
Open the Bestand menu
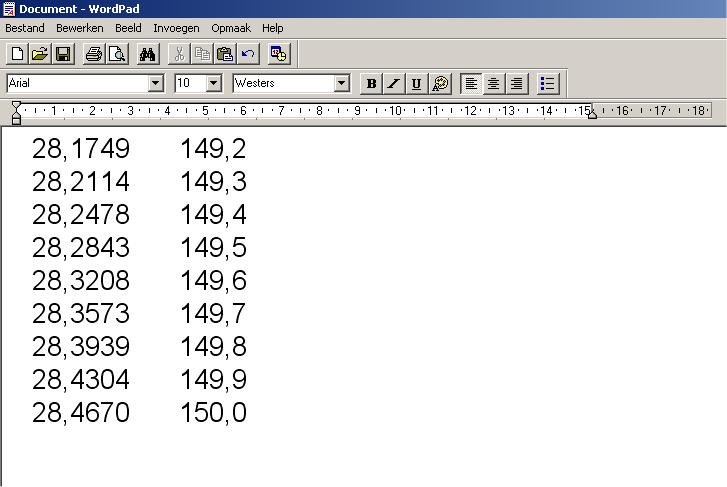tap(25, 28)
